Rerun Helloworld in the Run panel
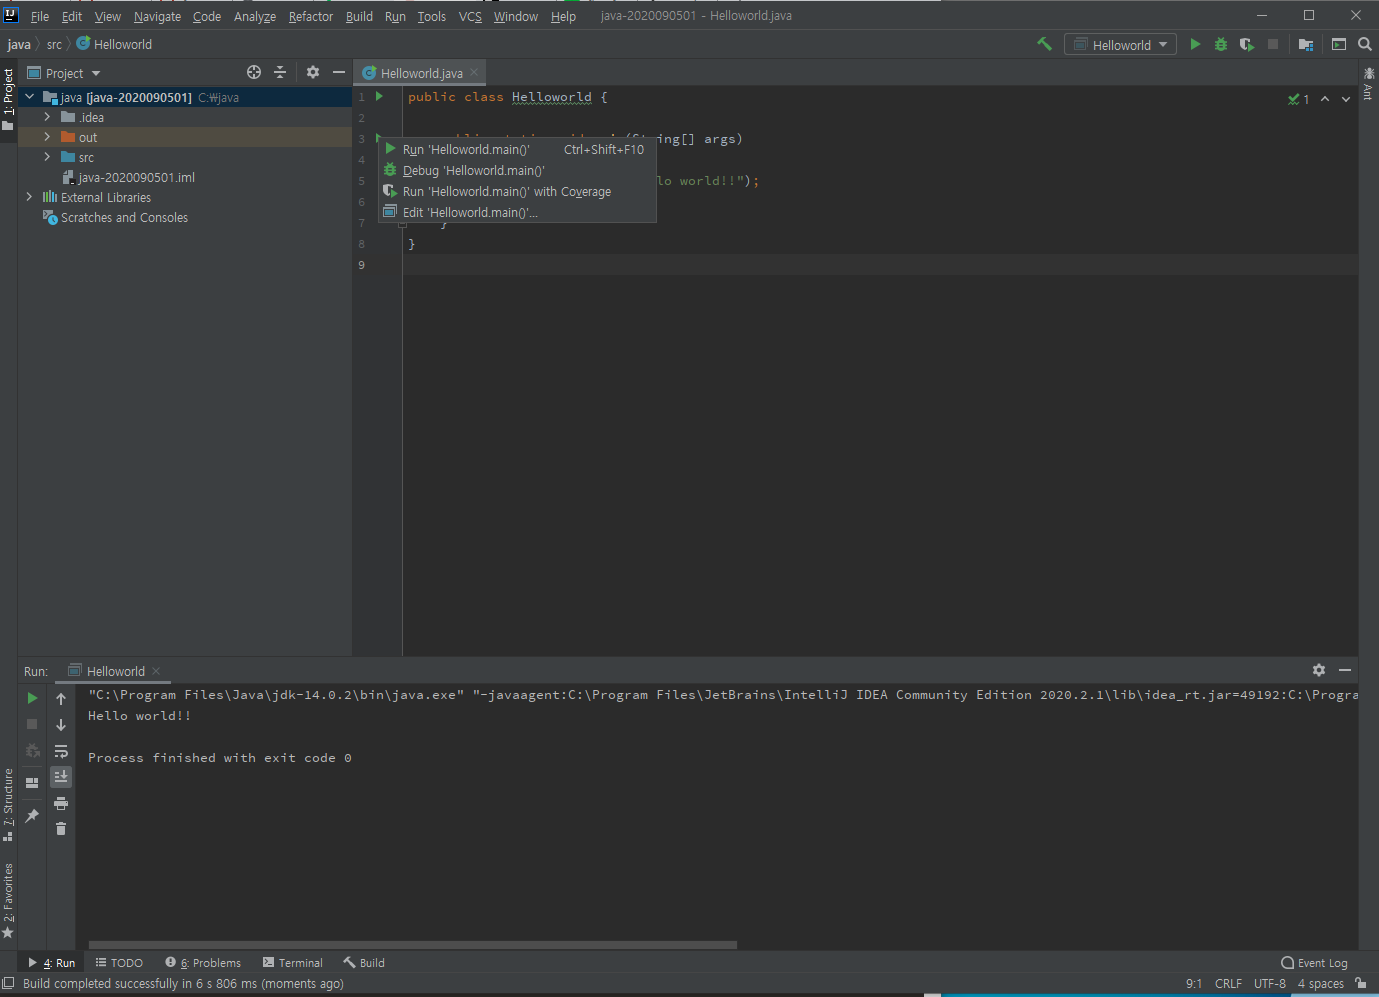The width and height of the screenshot is (1379, 997). tap(32, 698)
